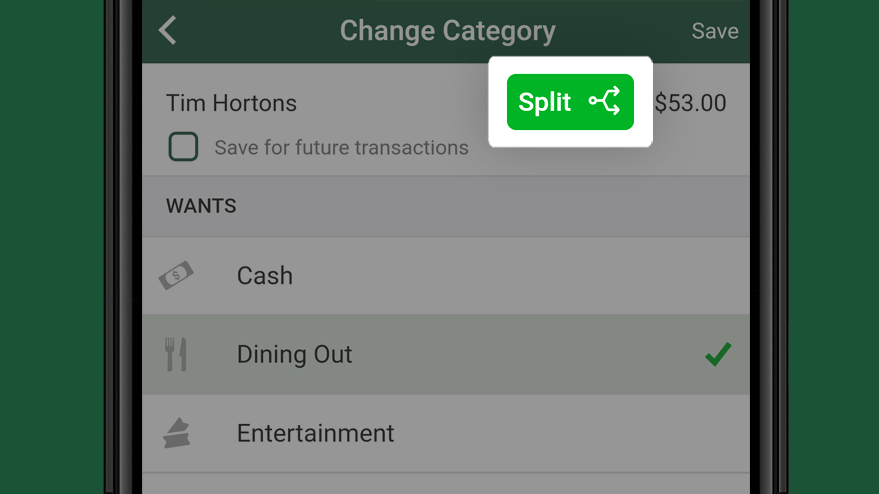879x494 pixels.
Task: Choose the Dining Out category
Action: [x=446, y=354]
